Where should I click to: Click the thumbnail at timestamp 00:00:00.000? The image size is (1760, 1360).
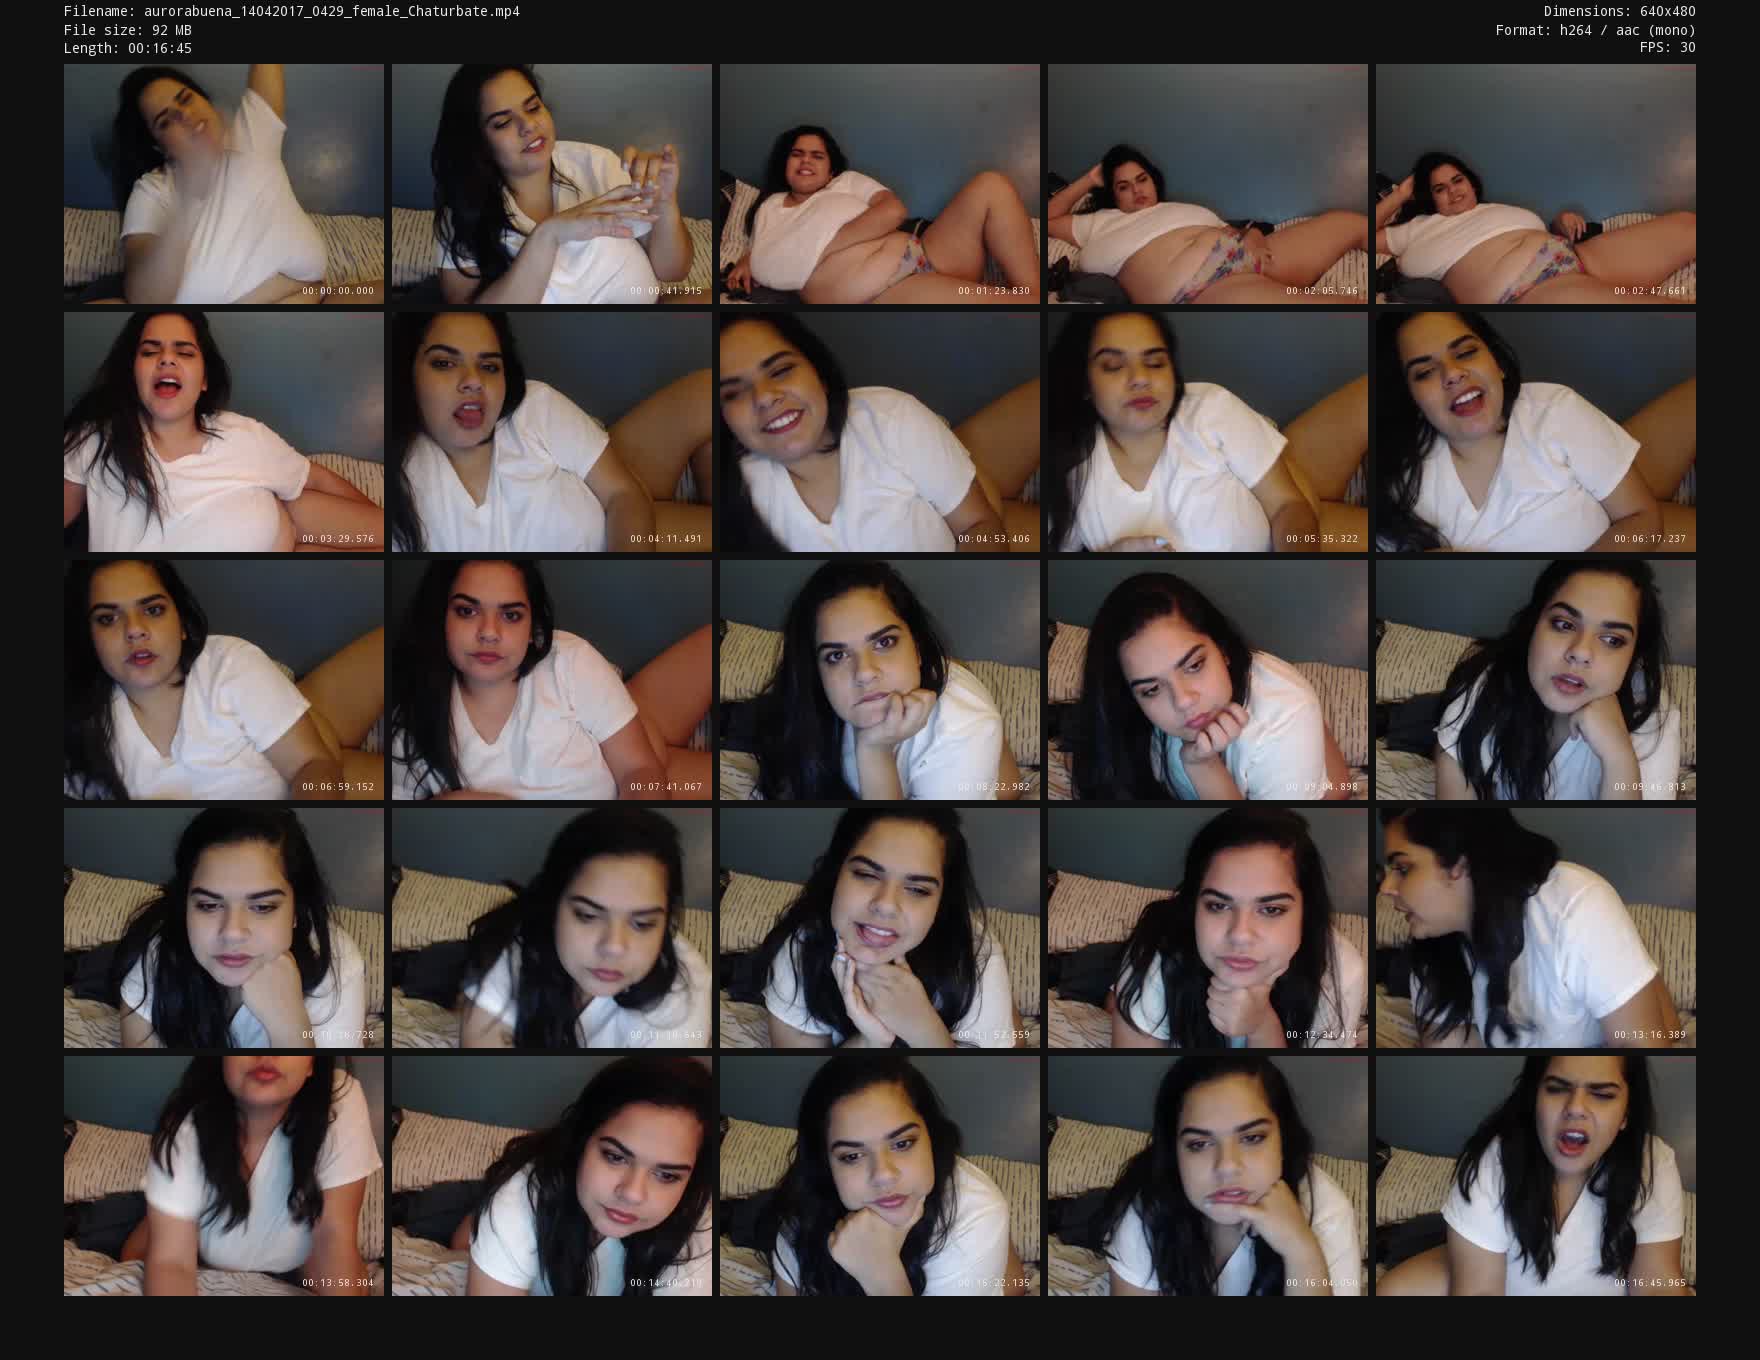223,184
